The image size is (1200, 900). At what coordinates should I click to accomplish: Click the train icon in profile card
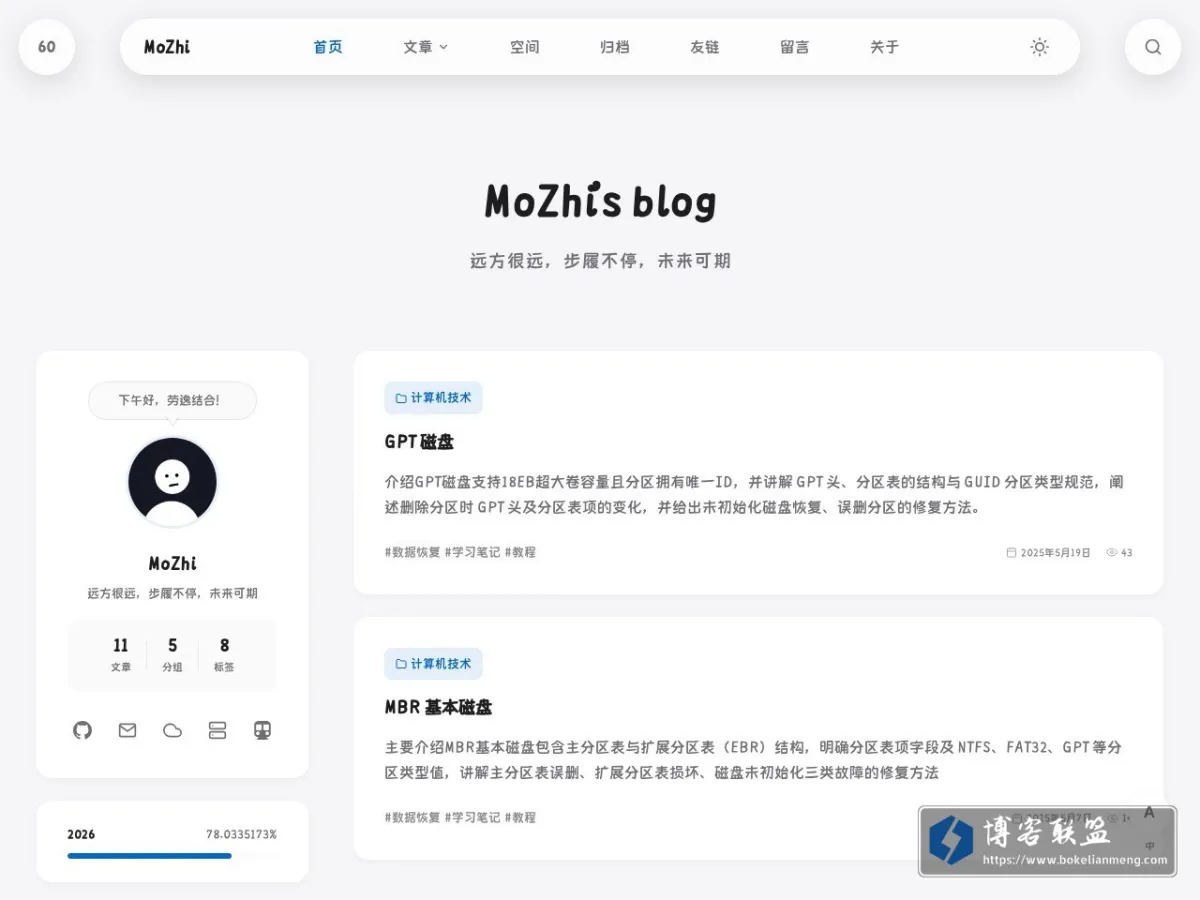pyautogui.click(x=262, y=730)
